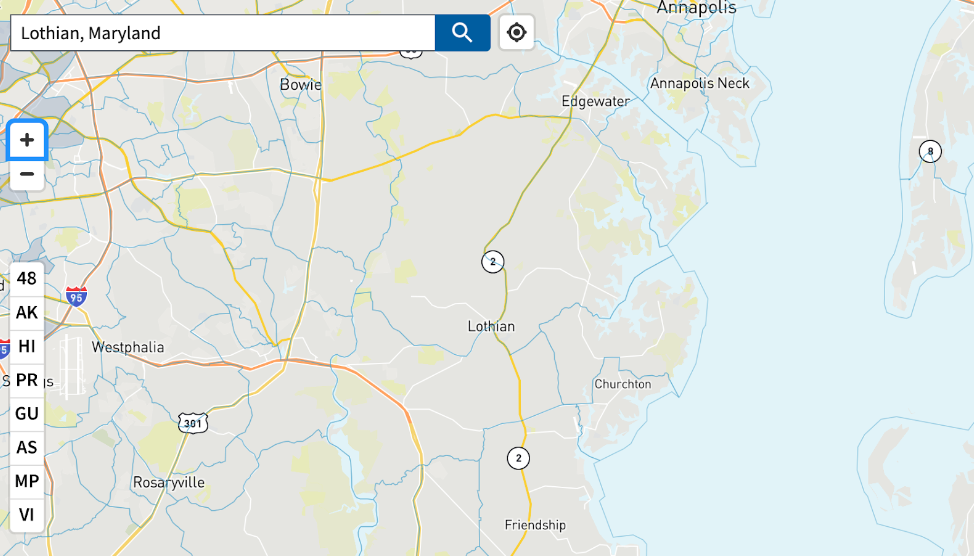Activate the locate-me crosshair icon

coord(517,32)
